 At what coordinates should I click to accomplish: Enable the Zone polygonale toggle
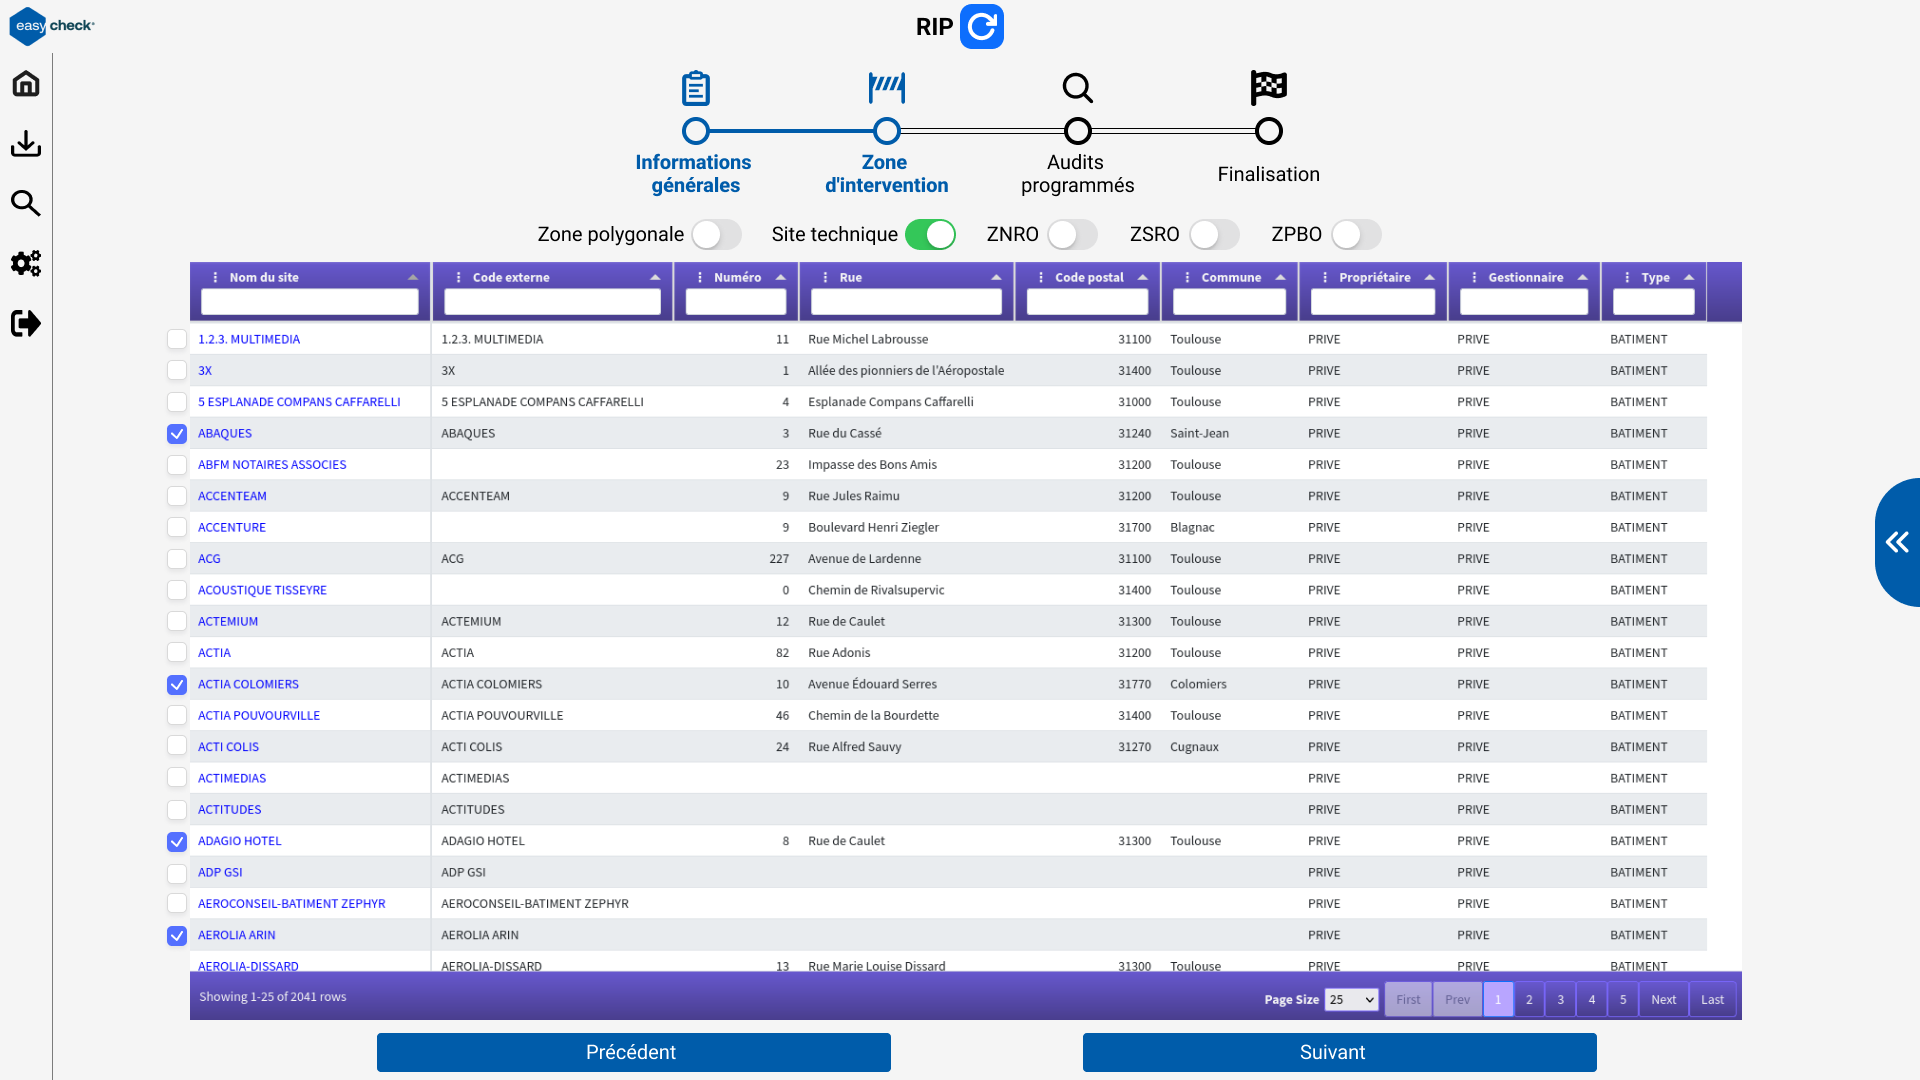coord(716,235)
